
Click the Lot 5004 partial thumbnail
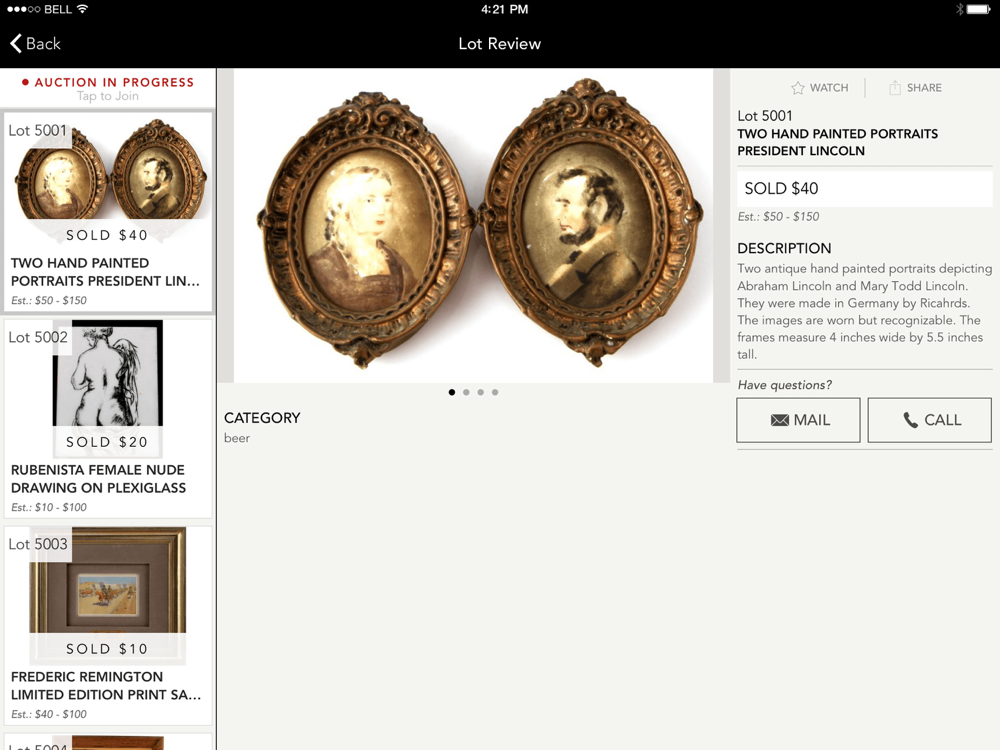click(x=108, y=742)
